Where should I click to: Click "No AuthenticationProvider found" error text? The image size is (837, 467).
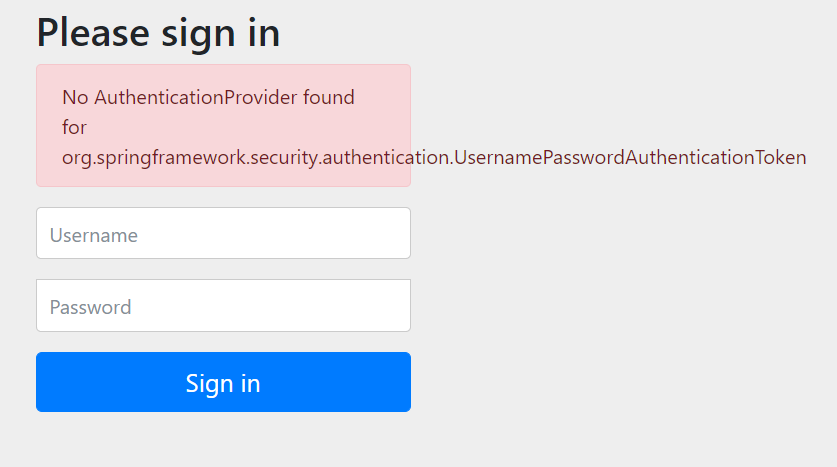click(208, 97)
